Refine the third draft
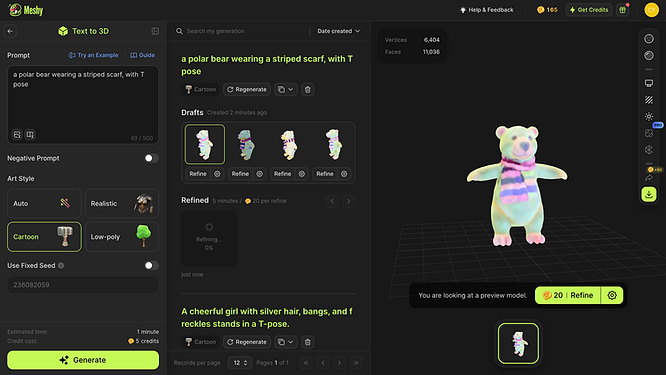This screenshot has width=666, height=375. point(282,174)
